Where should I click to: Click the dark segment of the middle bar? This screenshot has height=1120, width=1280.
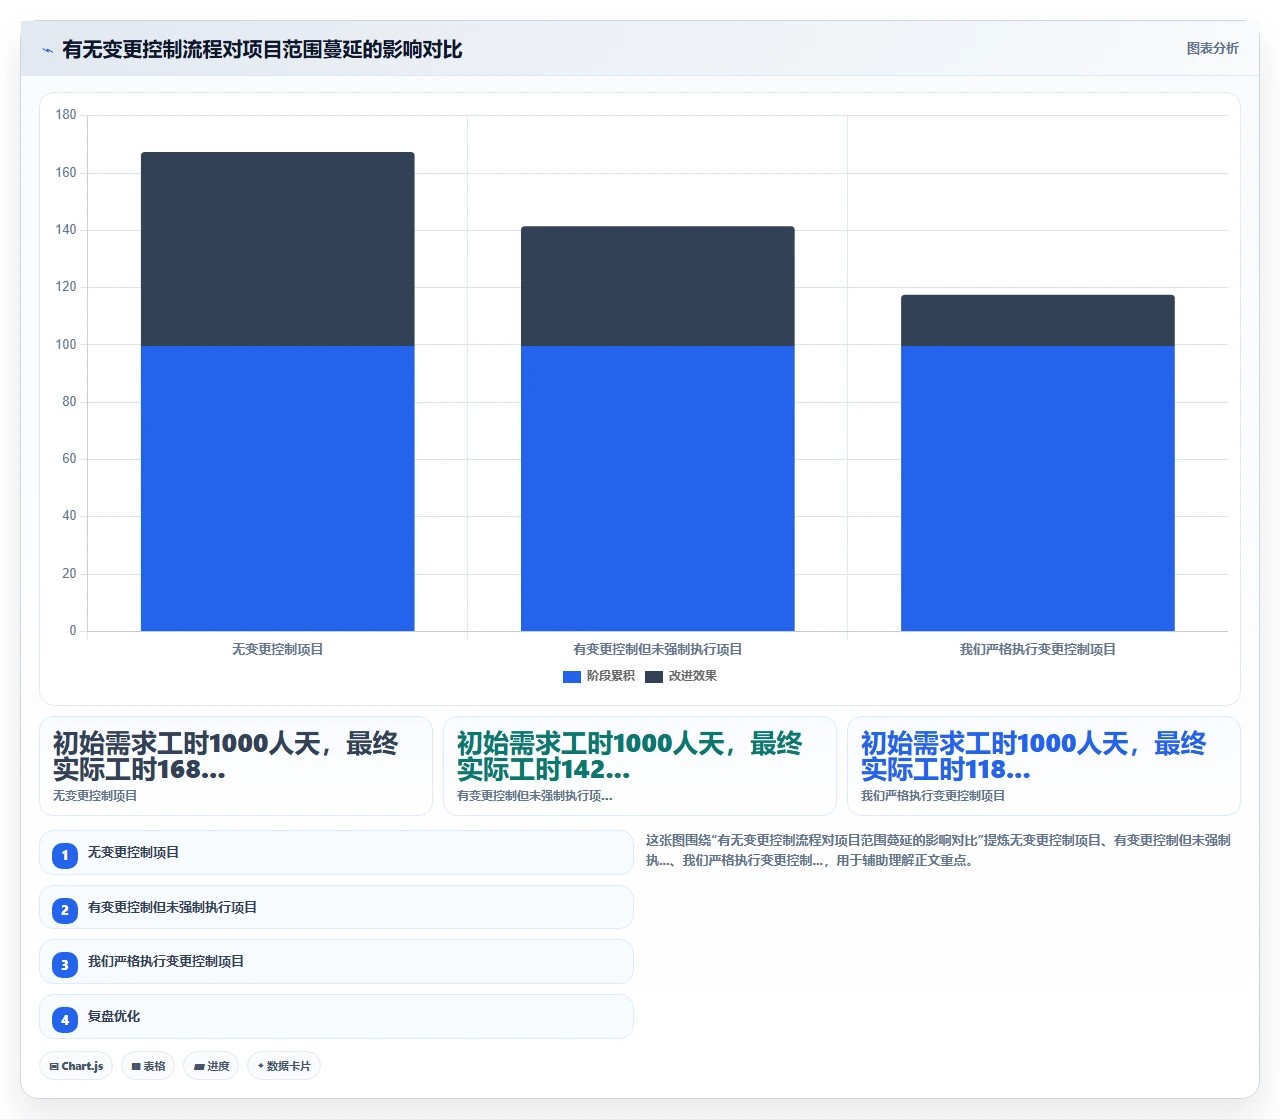coord(658,286)
